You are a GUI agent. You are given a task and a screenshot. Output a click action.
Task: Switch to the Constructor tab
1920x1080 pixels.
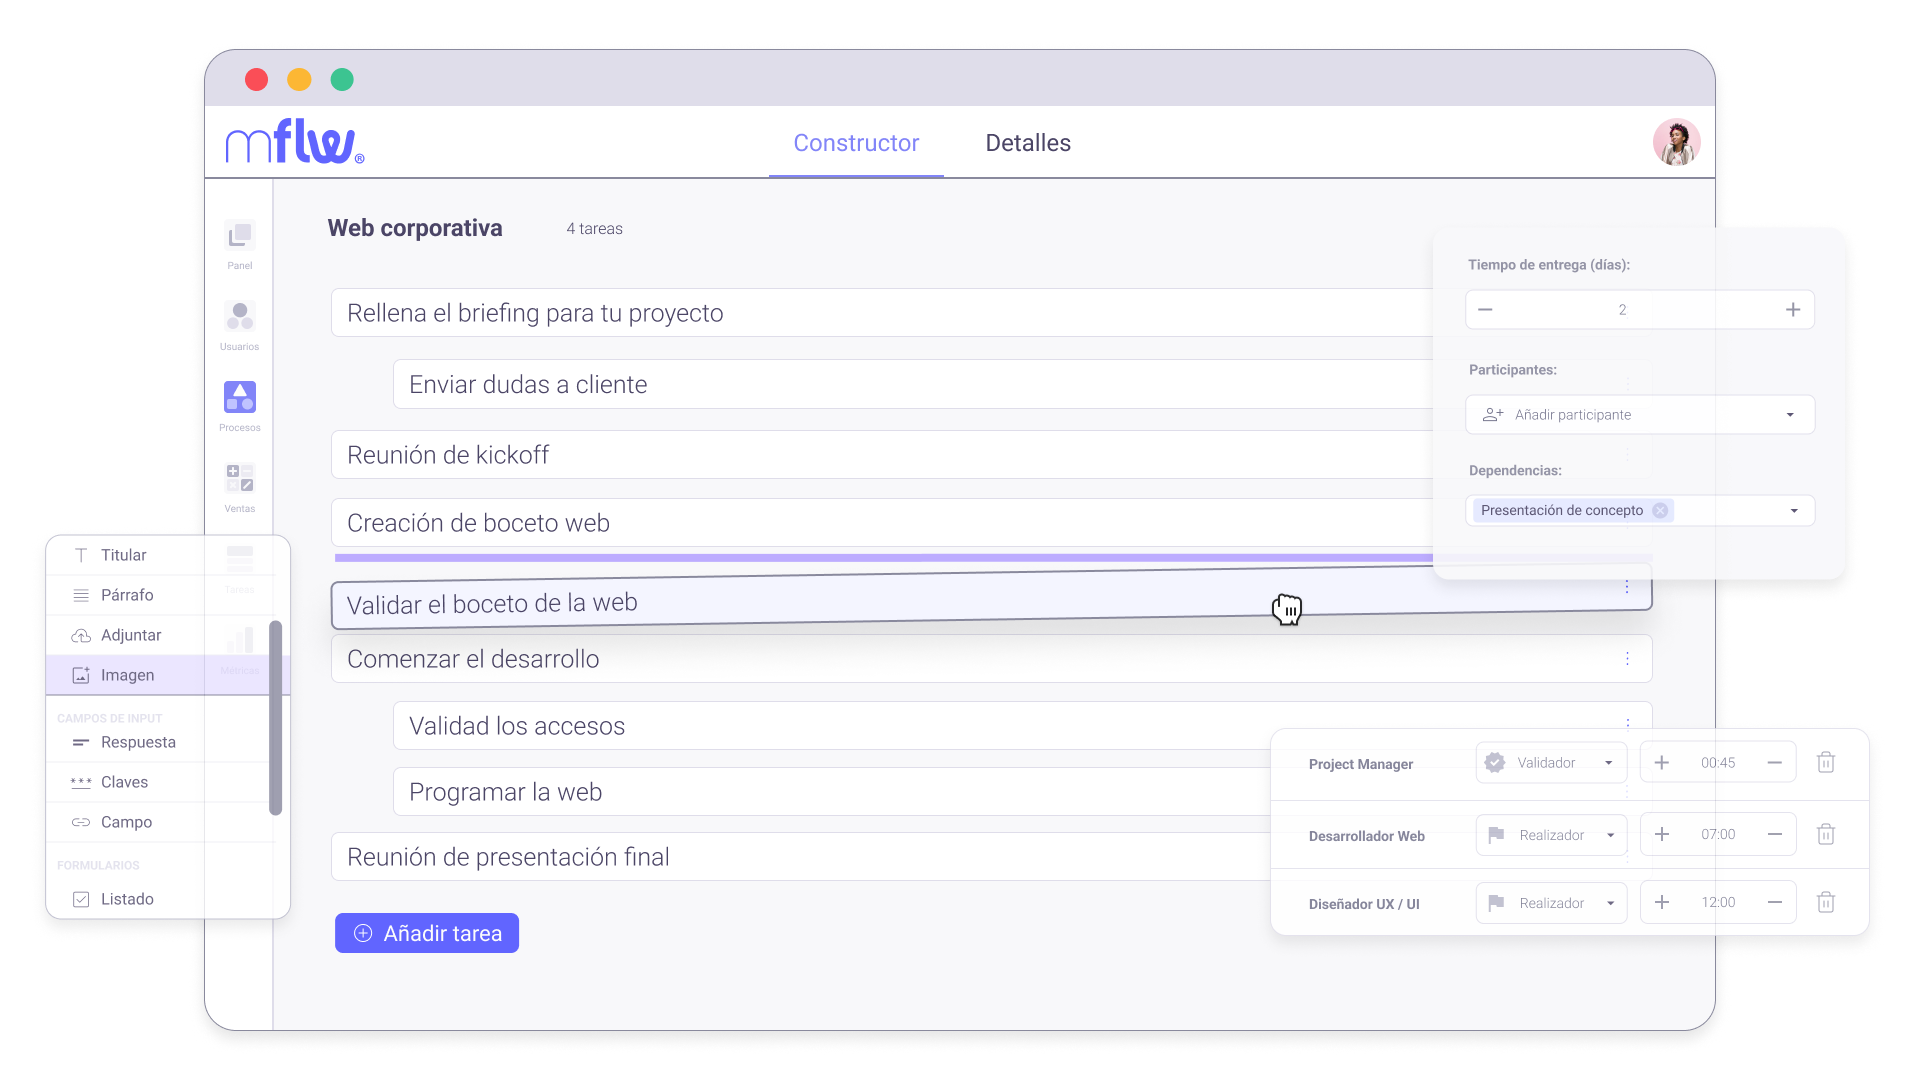(856, 142)
